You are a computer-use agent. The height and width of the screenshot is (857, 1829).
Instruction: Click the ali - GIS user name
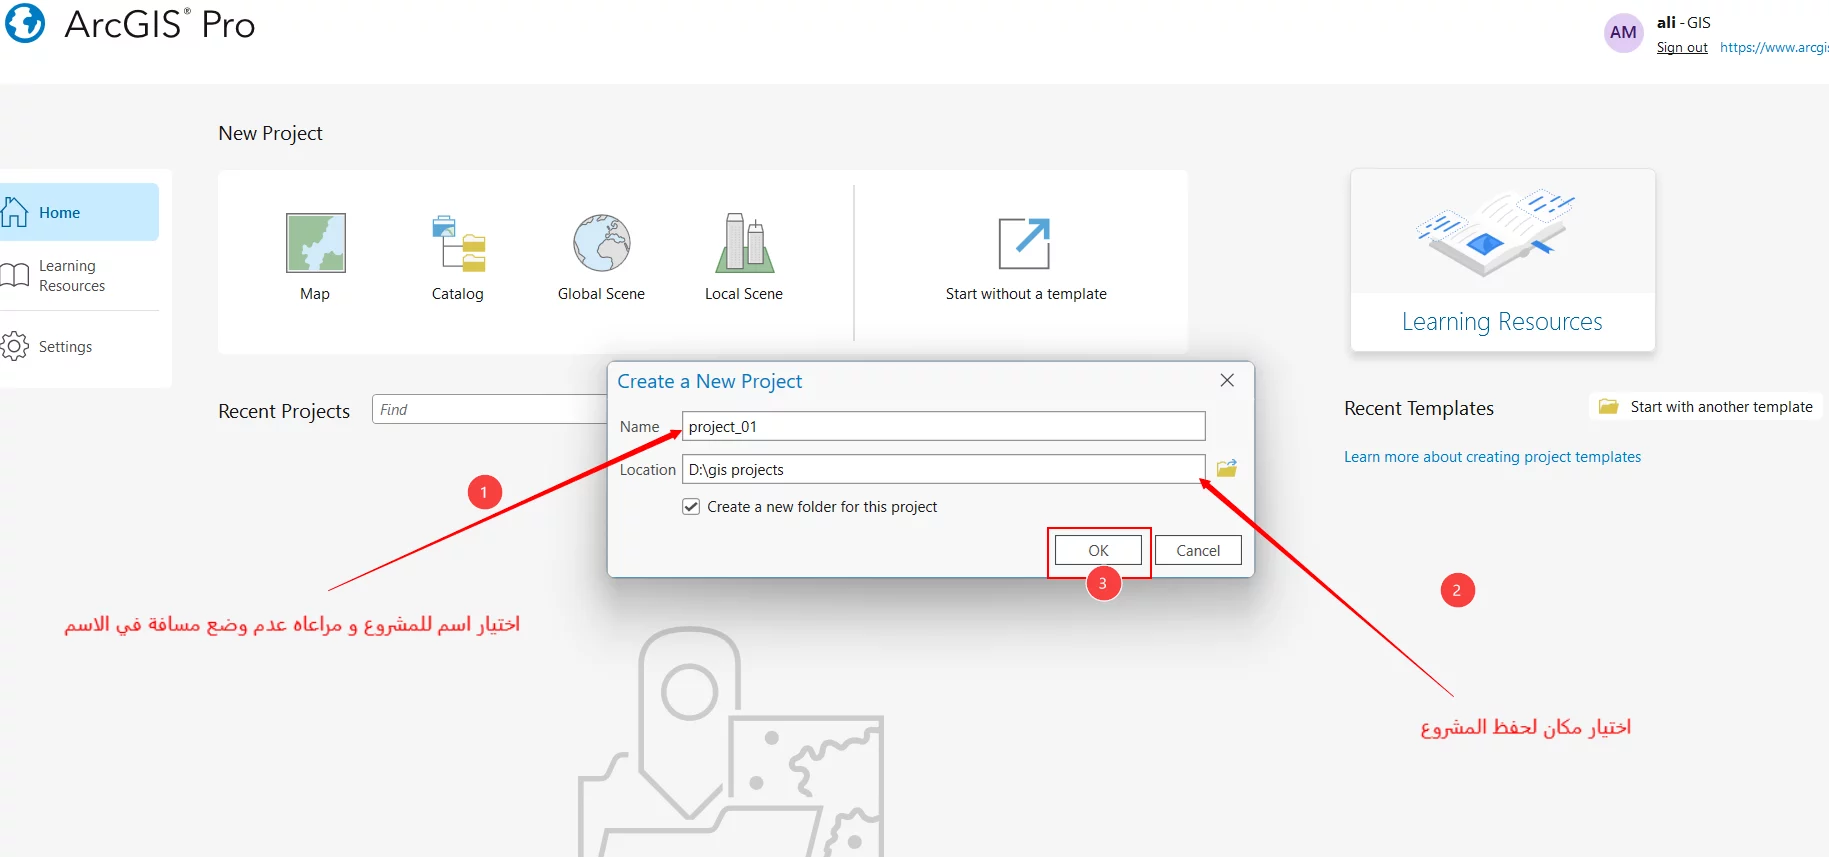[1684, 22]
